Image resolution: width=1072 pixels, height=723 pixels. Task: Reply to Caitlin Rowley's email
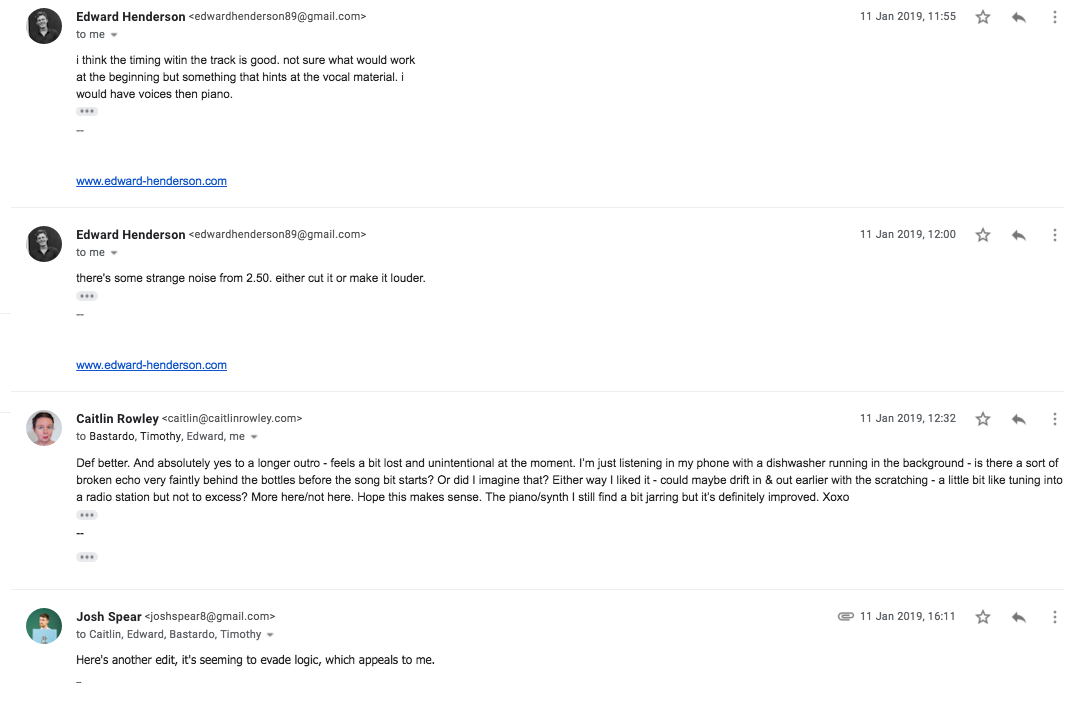click(x=1019, y=419)
